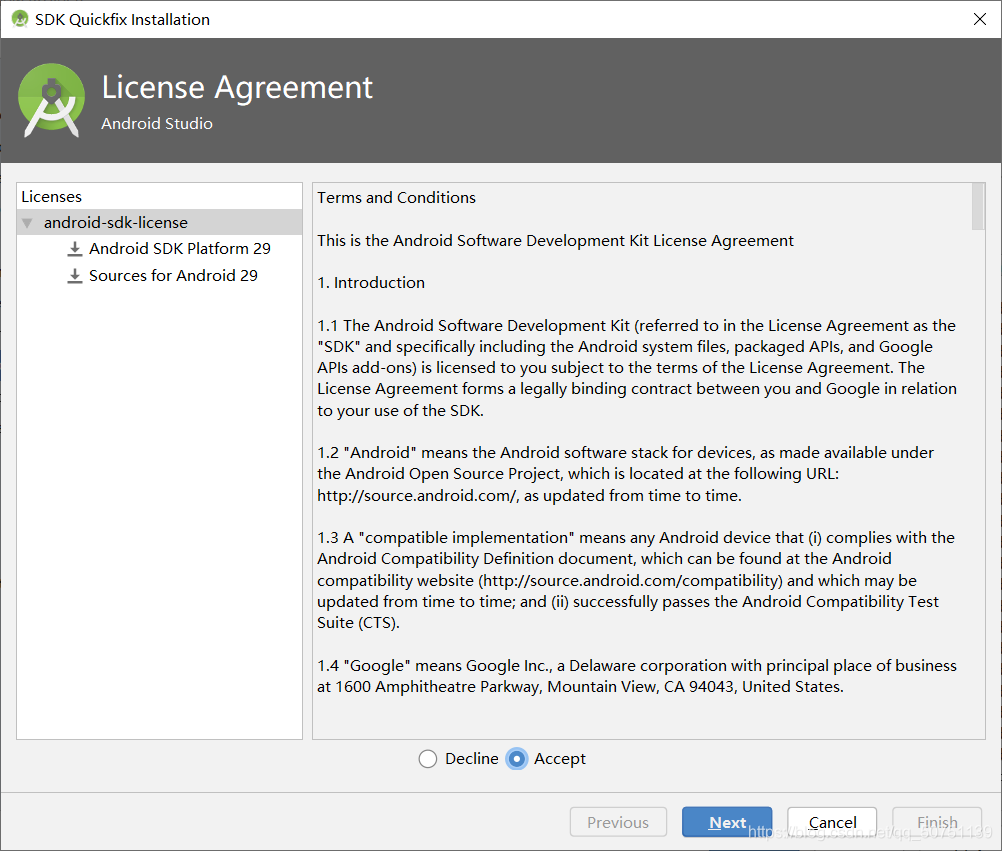Screen dimensions: 1002x851
Task: Click the Terms and Conditions heading
Action: coord(396,198)
